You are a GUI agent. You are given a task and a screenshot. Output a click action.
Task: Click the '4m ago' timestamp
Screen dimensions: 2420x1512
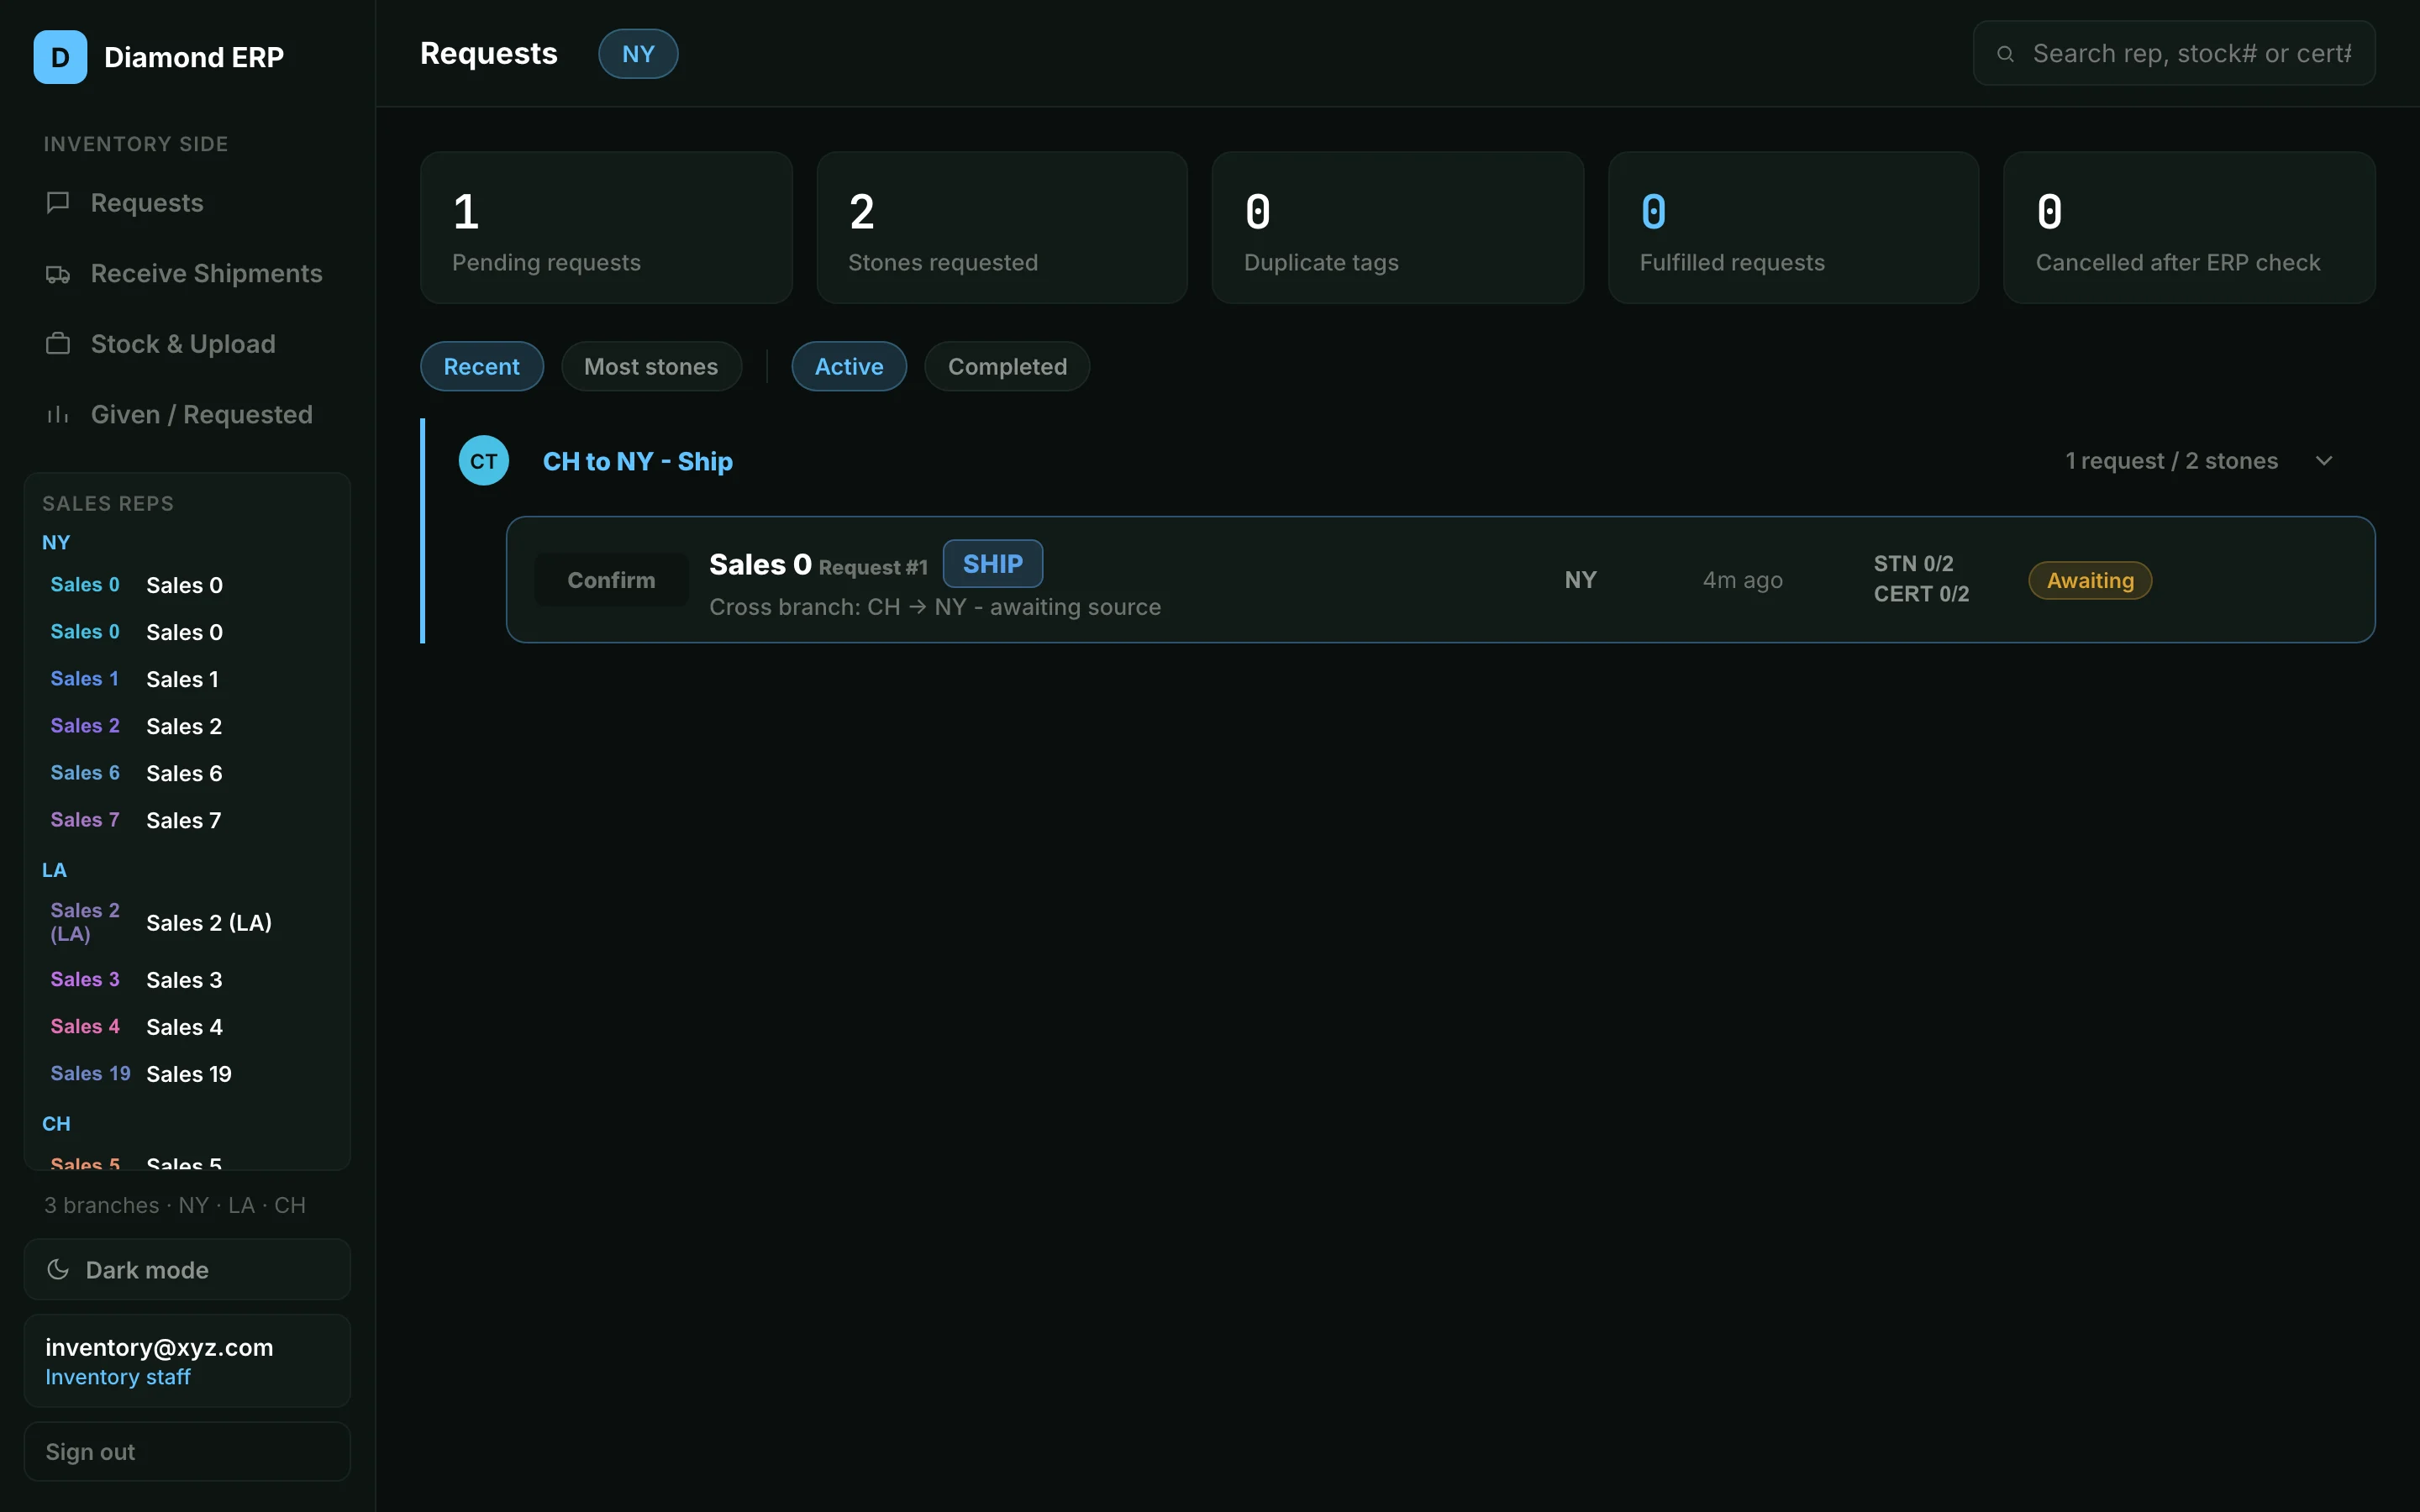1743,581
